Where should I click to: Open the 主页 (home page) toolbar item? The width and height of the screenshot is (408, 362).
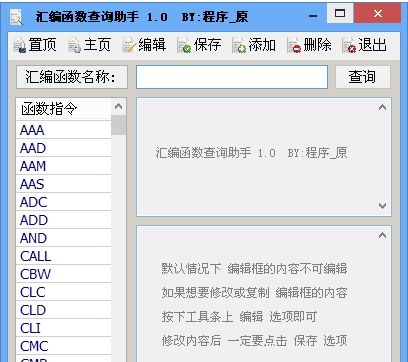pyautogui.click(x=89, y=45)
